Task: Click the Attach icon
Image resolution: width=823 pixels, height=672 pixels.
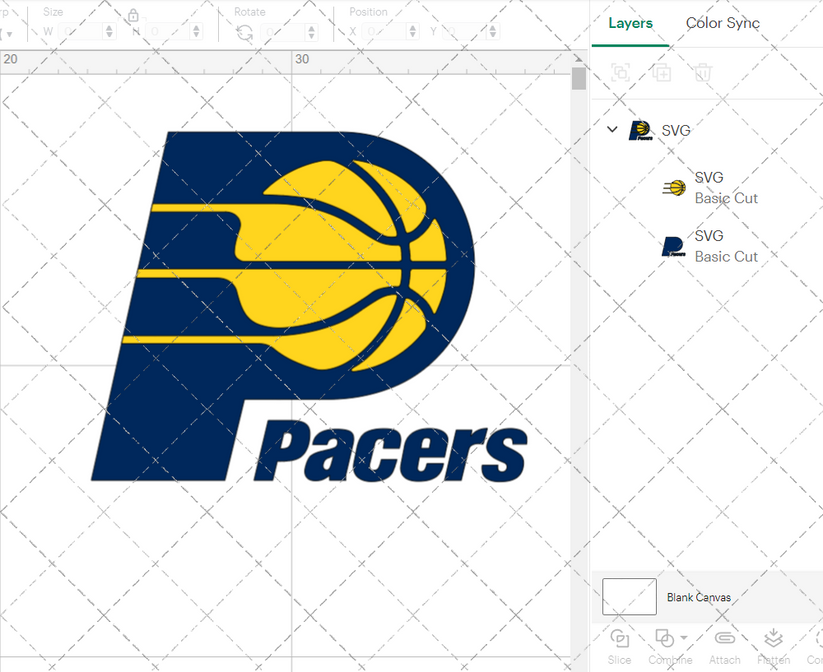Action: tap(724, 637)
